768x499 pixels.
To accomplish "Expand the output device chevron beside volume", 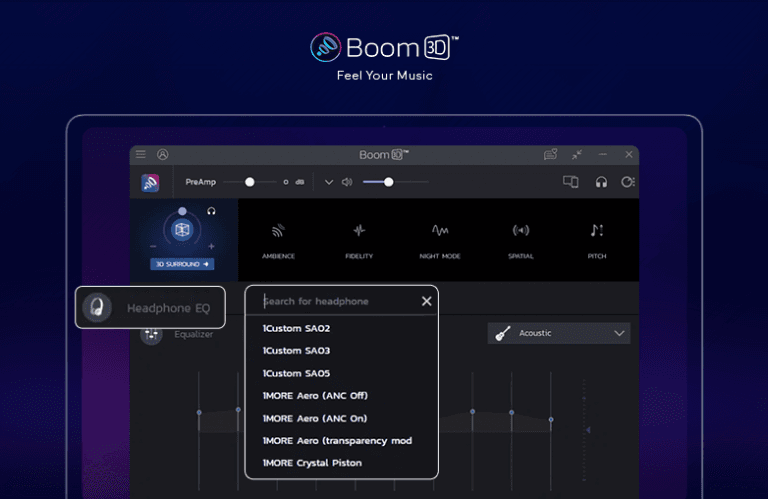I will [x=329, y=182].
